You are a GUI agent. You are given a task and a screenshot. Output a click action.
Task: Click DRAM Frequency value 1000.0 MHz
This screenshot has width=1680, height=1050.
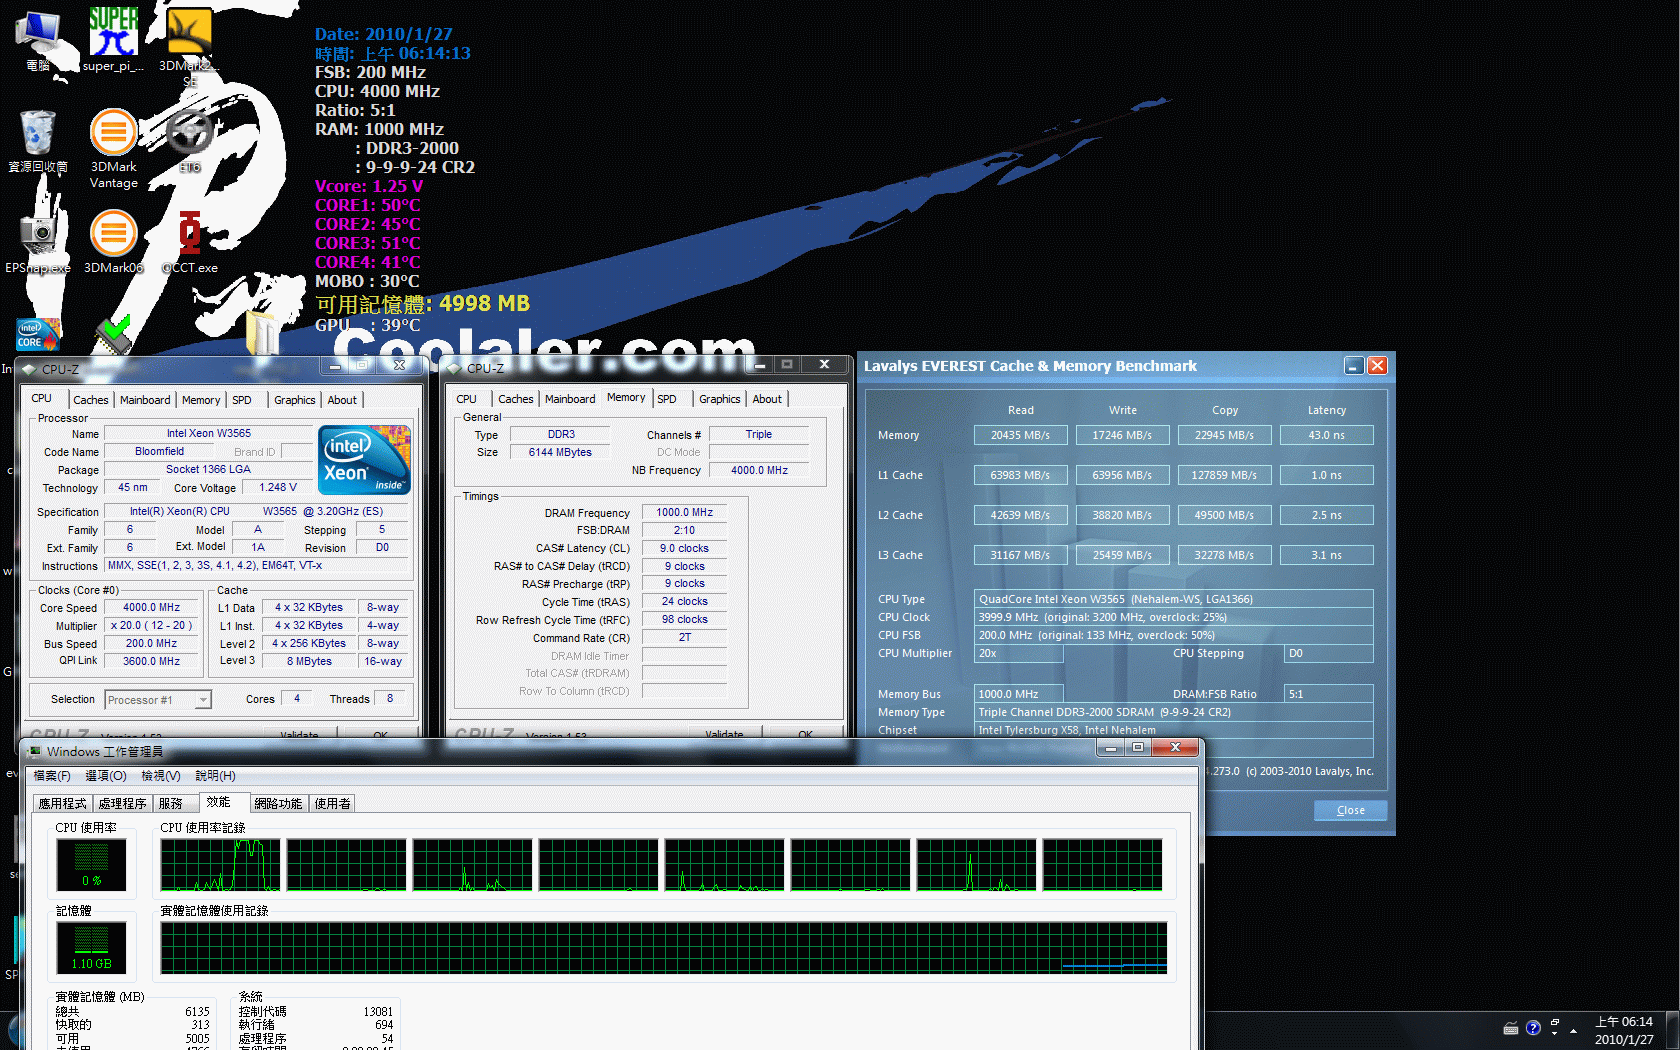click(684, 512)
